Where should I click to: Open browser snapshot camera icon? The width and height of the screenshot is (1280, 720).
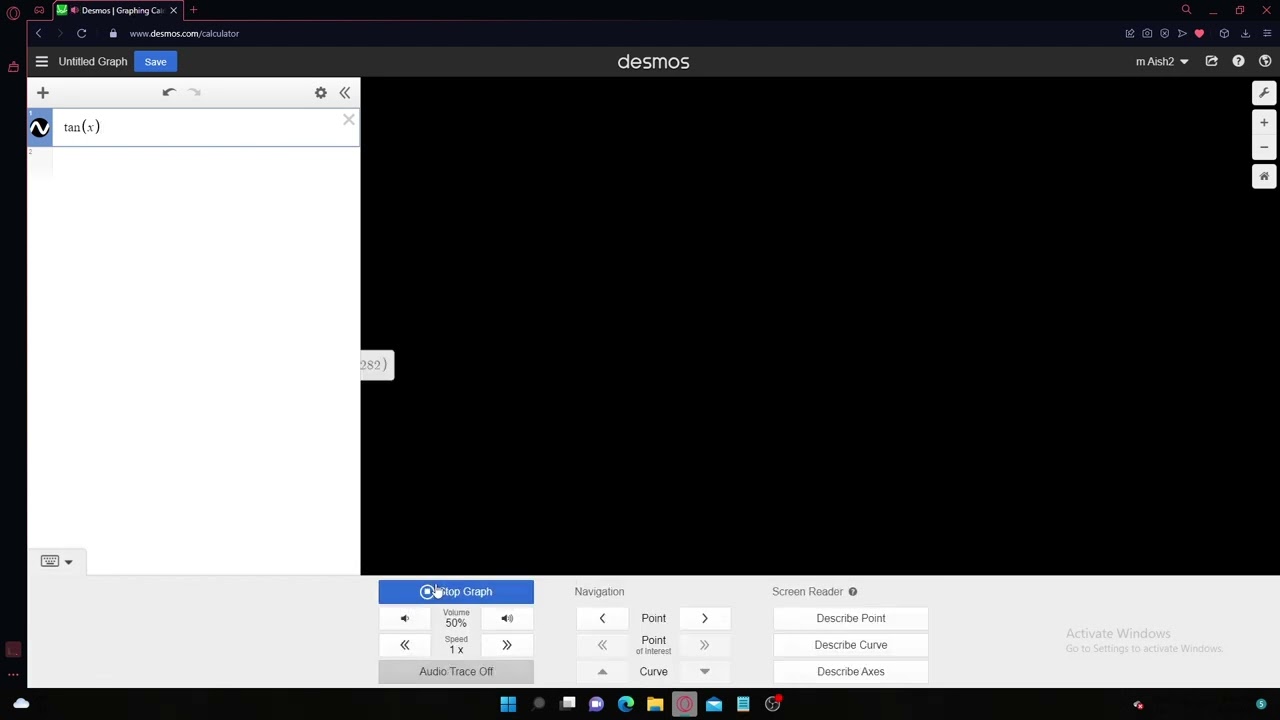point(1147,34)
